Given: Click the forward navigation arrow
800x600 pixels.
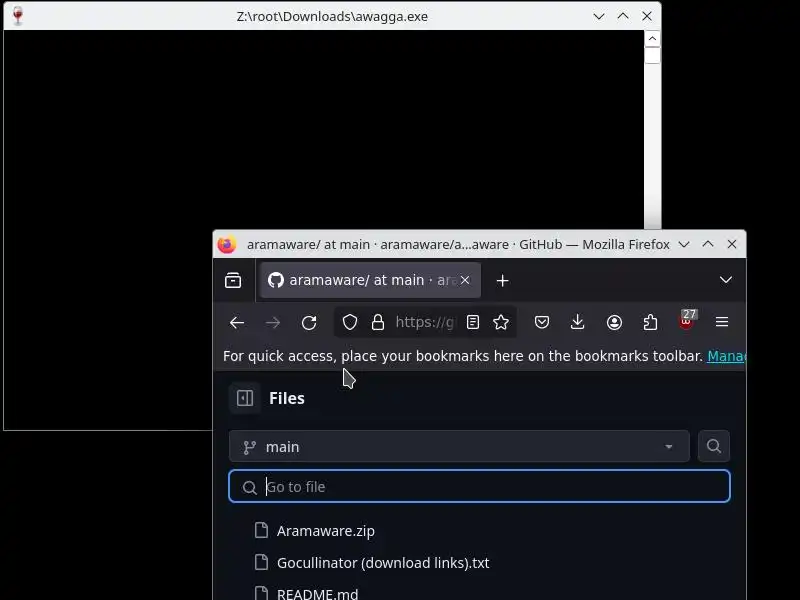Looking at the screenshot, I should click(x=273, y=322).
